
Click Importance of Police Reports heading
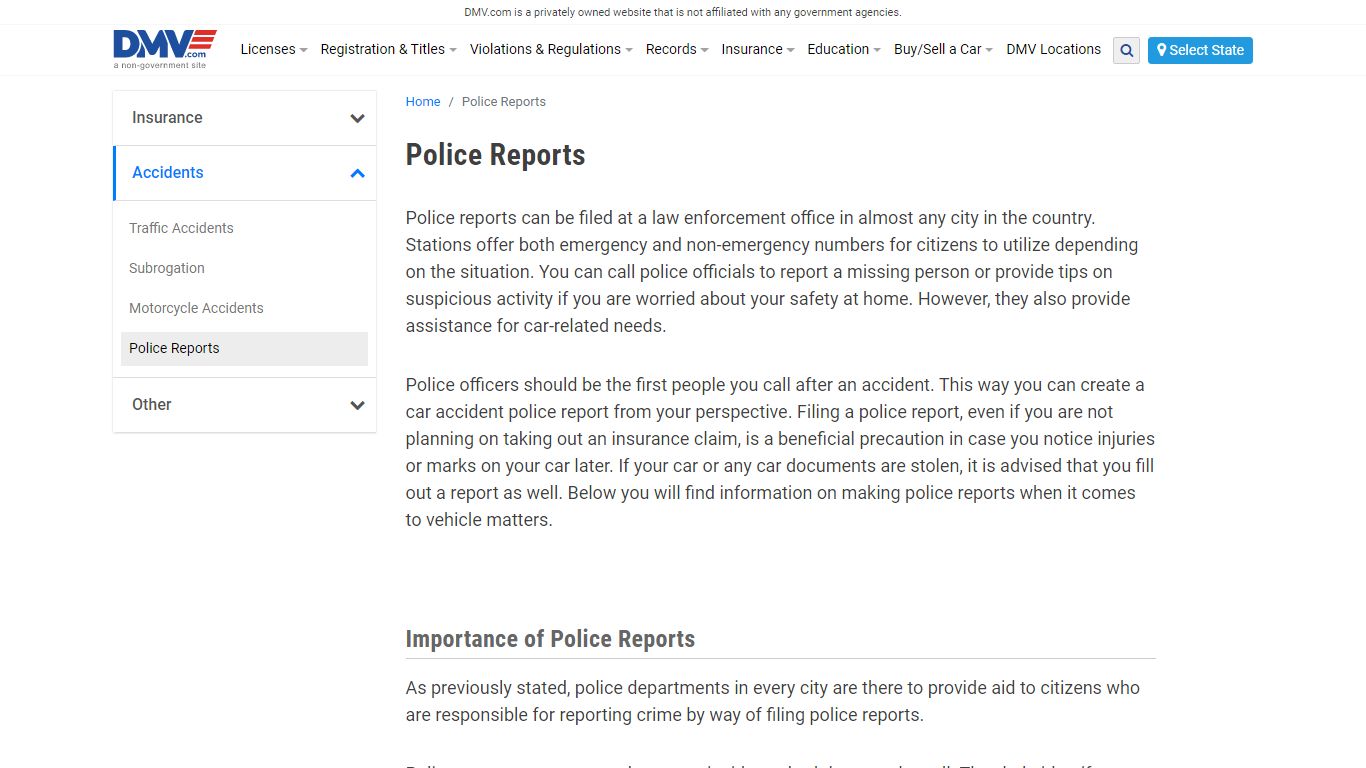point(550,639)
